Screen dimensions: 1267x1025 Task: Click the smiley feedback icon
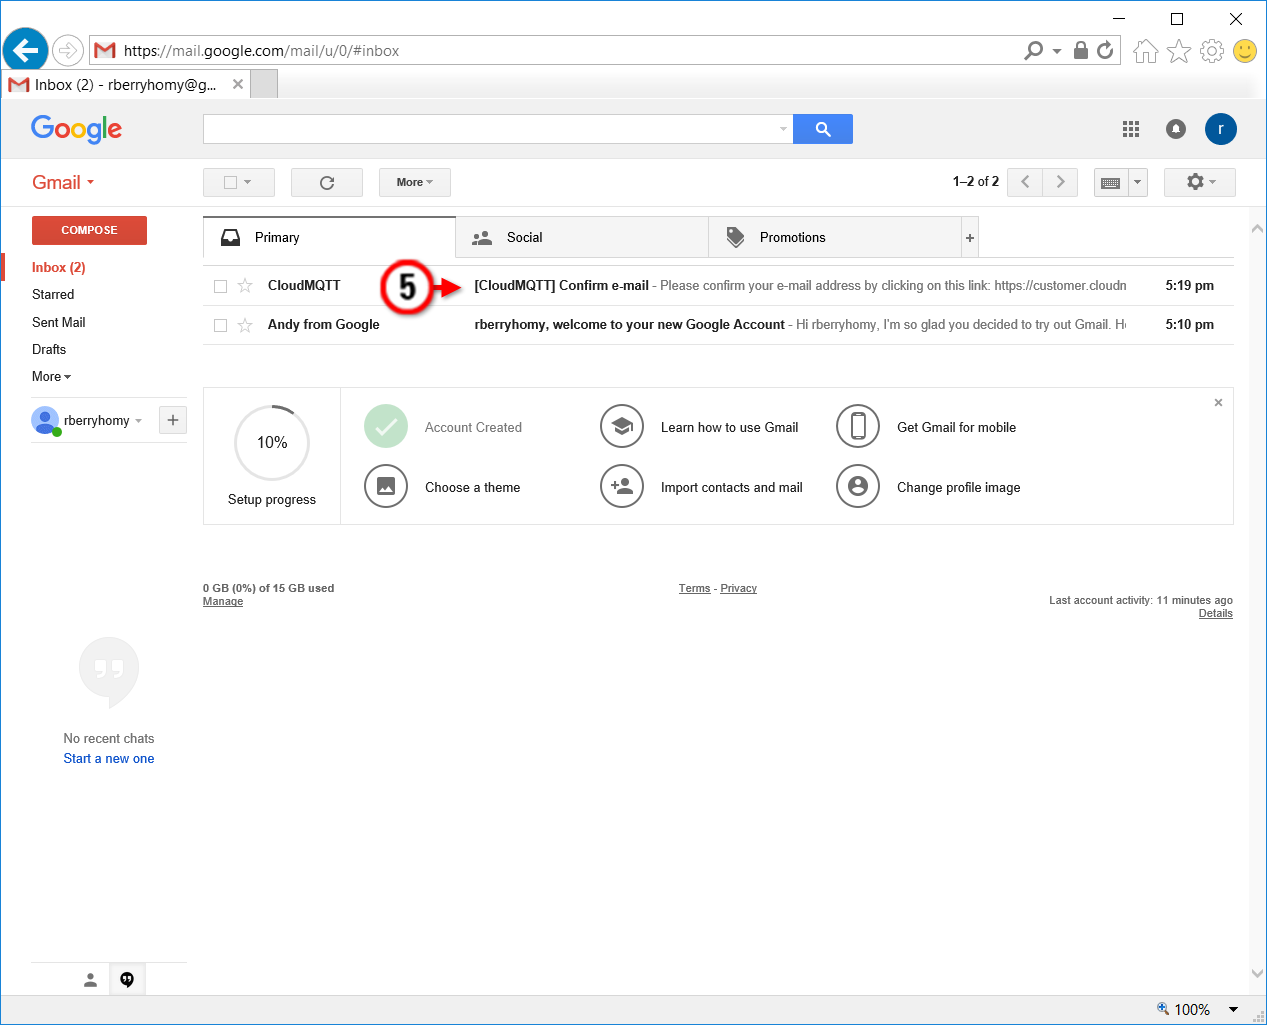1245,51
